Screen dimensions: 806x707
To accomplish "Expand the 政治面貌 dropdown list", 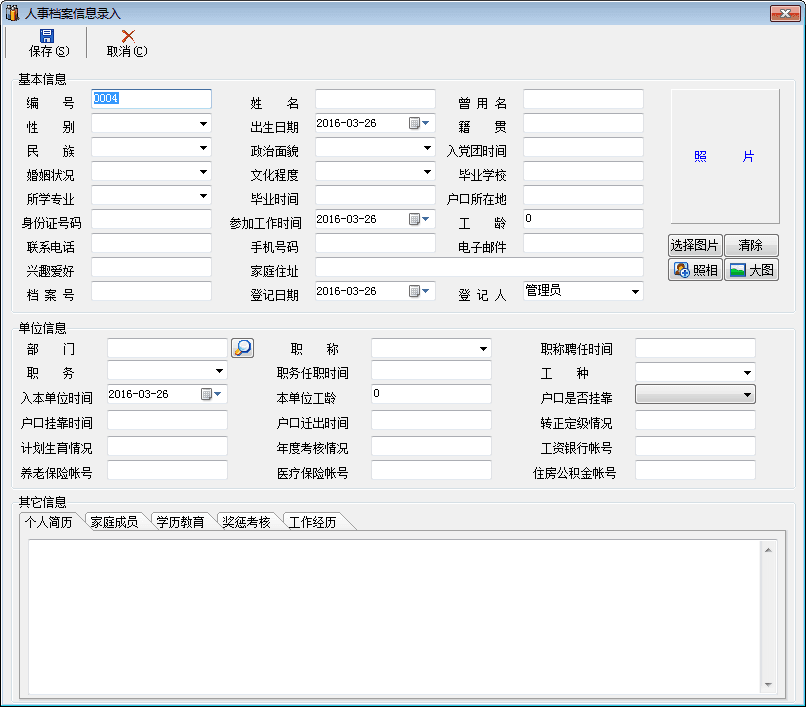I will 427,148.
